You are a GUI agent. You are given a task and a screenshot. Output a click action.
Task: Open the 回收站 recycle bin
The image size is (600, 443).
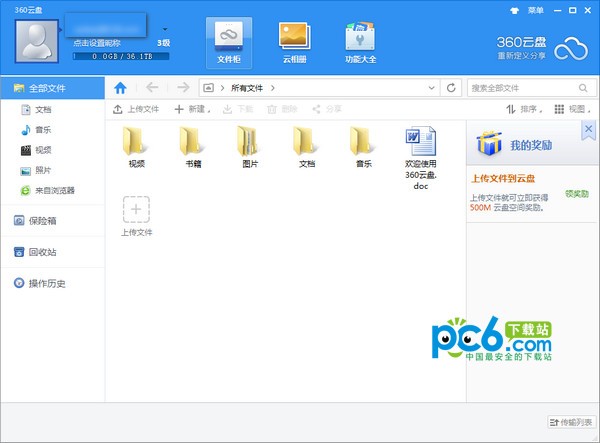pos(35,252)
